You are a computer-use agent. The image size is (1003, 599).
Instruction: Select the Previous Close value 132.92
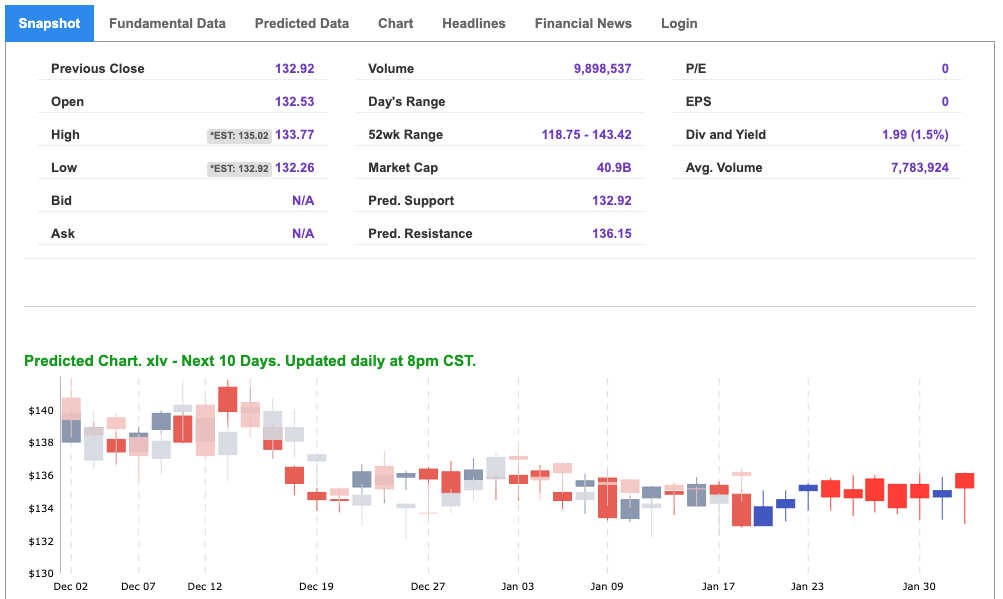[294, 68]
